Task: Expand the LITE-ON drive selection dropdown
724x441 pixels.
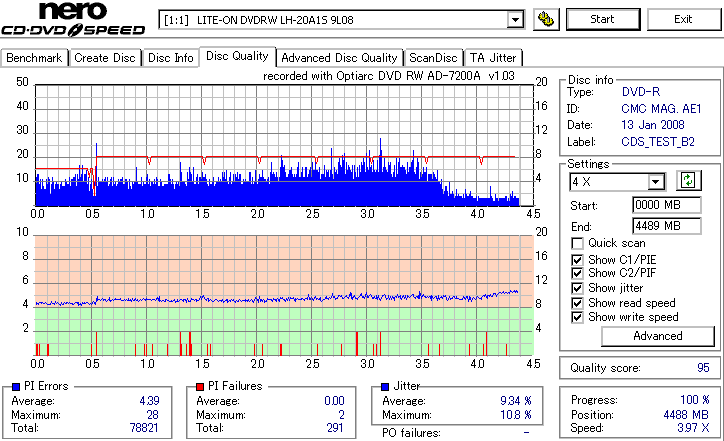Action: coord(515,20)
